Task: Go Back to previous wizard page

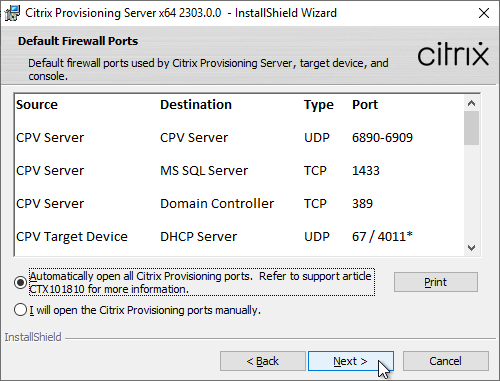Action: tap(263, 361)
